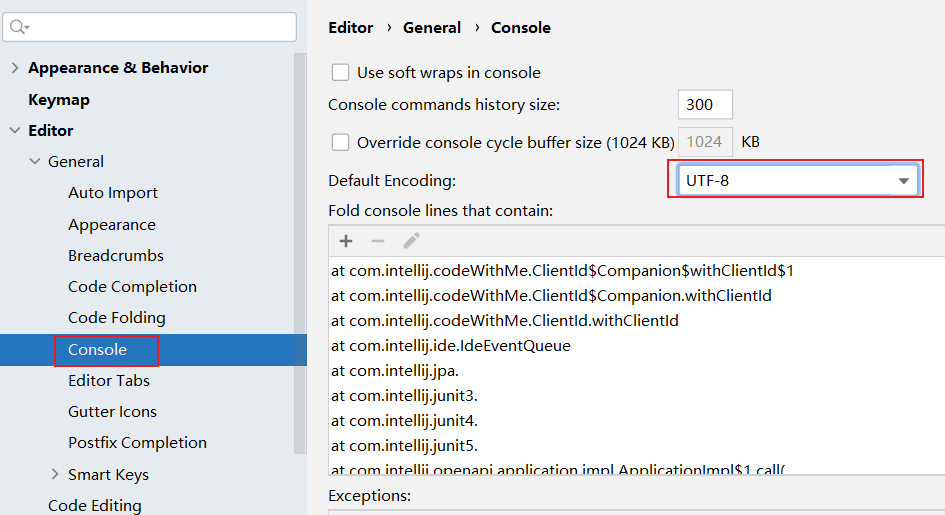Click the remove (−) fold pattern icon
The height and width of the screenshot is (515, 945).
(x=378, y=242)
